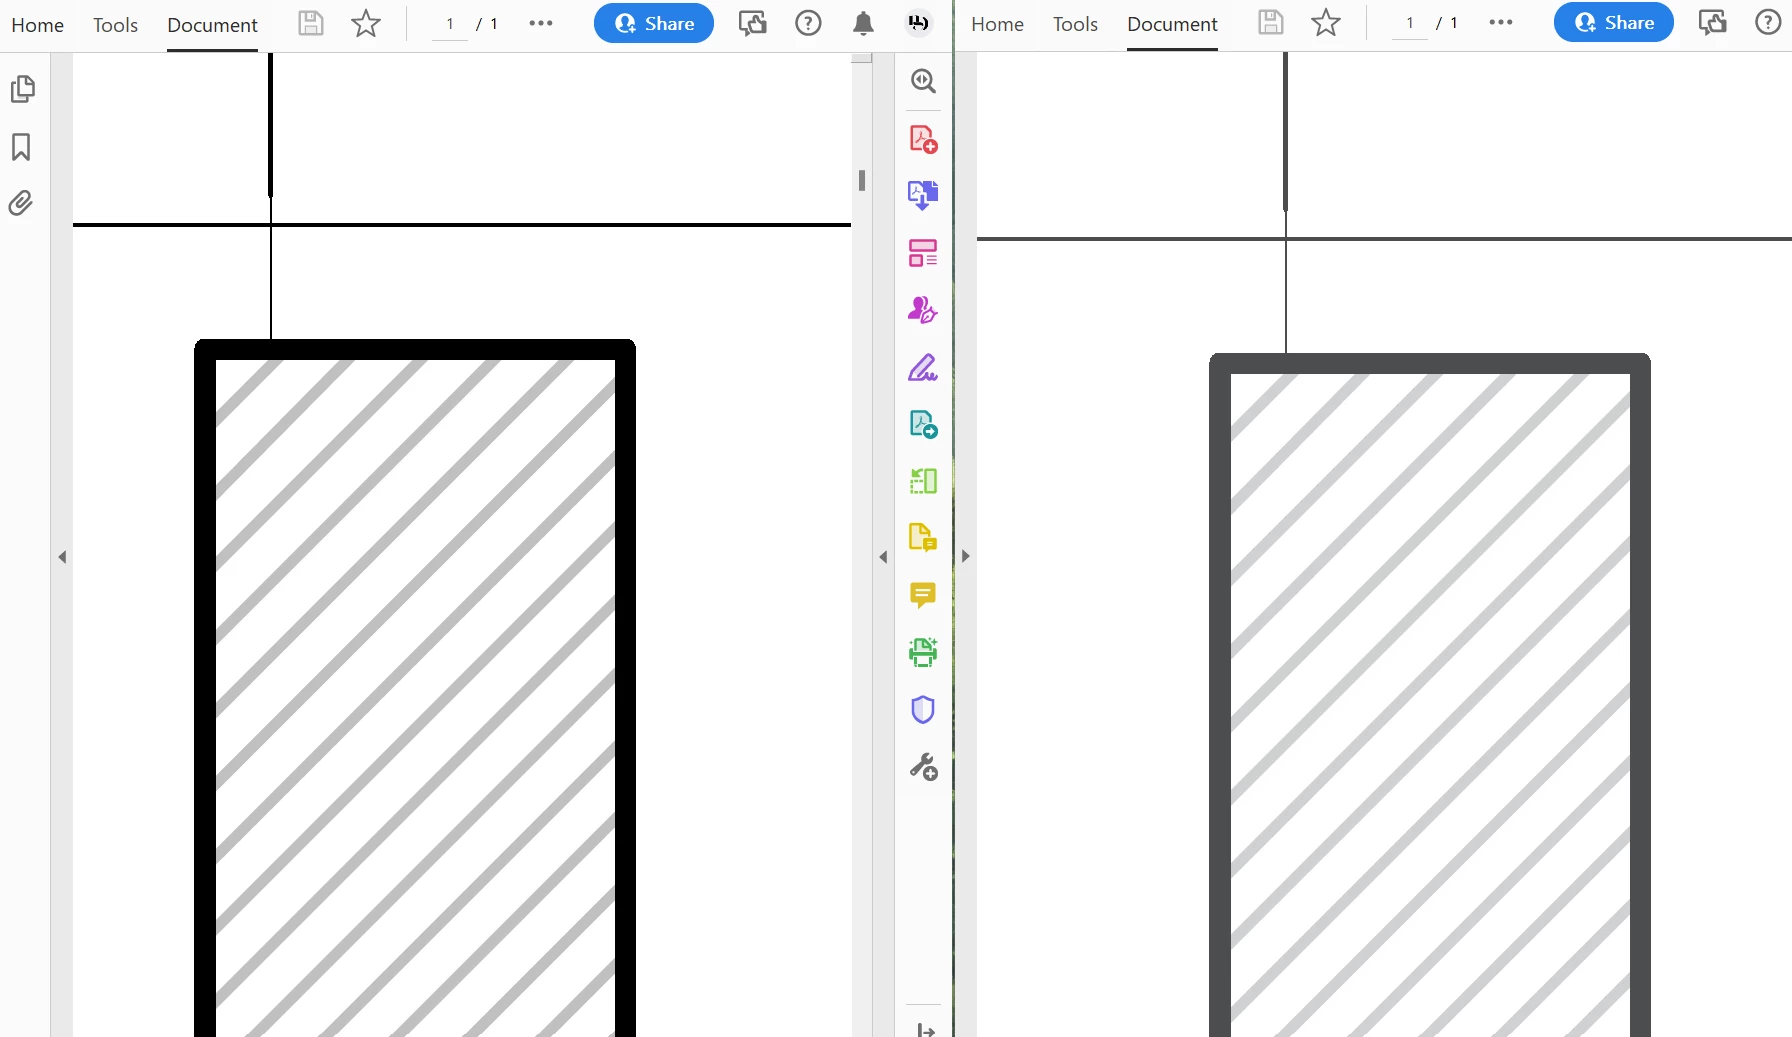Select the Create PDF tool icon
1792x1037 pixels.
[923, 138]
